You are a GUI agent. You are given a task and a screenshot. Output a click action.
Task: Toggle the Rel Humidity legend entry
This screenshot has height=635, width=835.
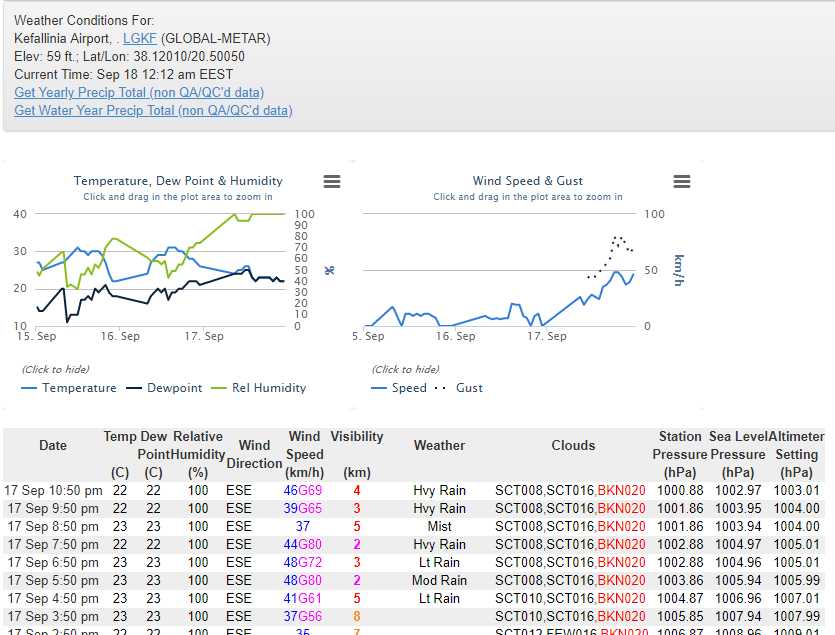[259, 388]
